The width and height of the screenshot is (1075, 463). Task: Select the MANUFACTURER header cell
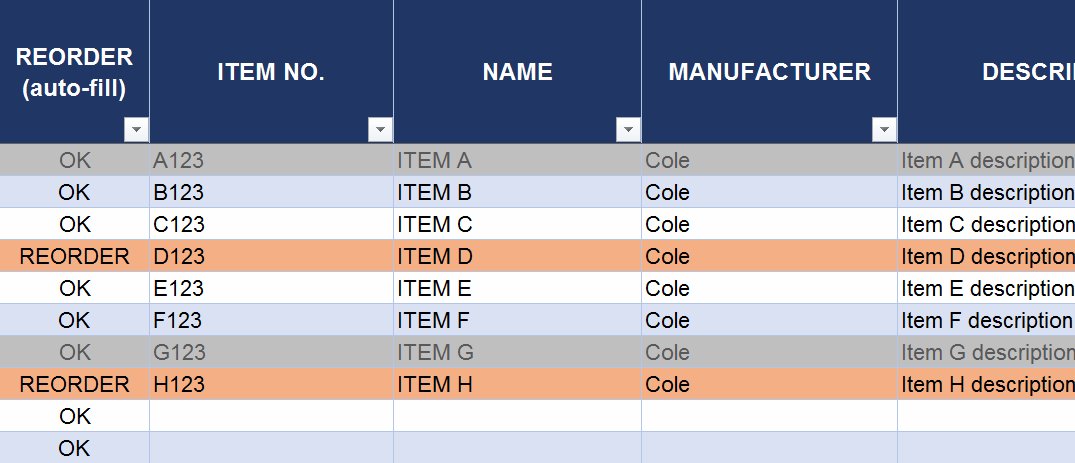(769, 71)
